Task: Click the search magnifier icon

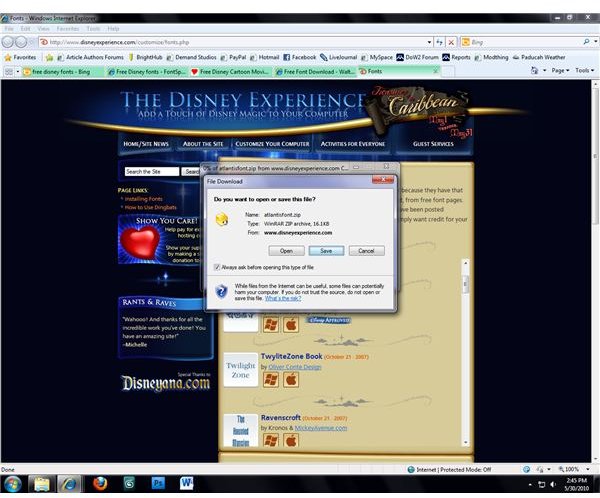Action: point(586,42)
